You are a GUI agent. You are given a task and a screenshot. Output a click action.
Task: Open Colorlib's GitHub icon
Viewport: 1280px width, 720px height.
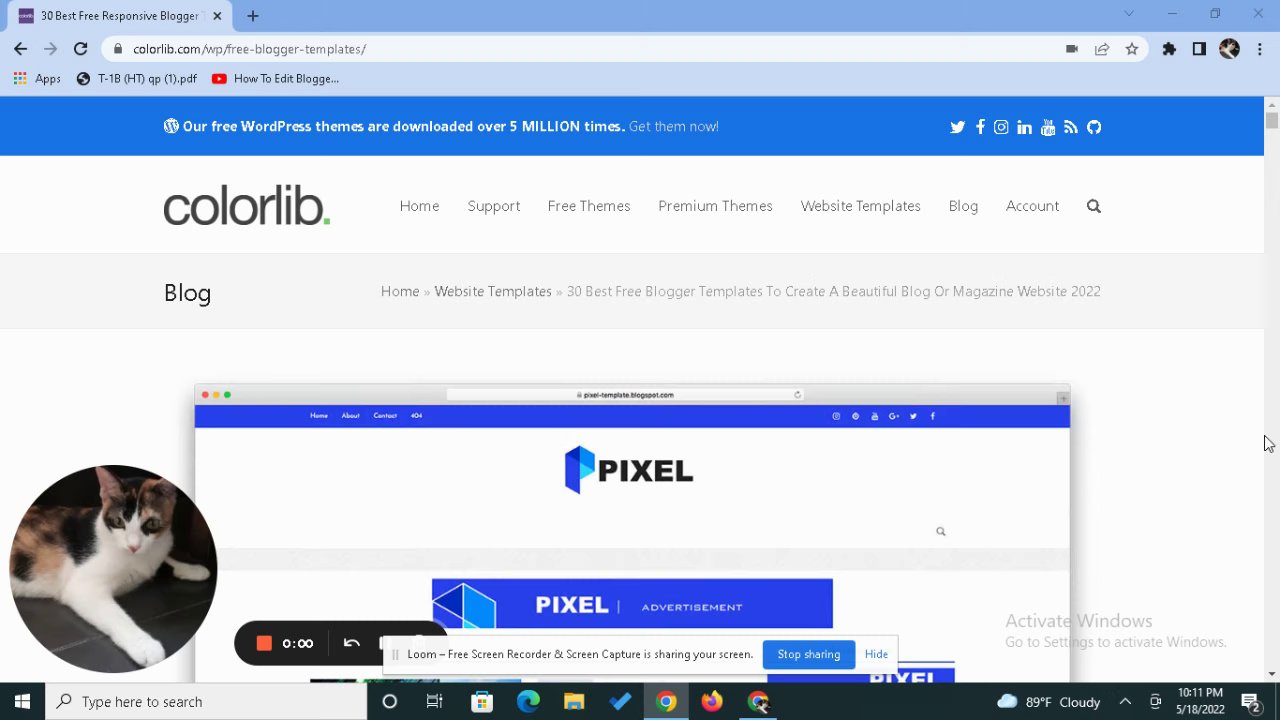pyautogui.click(x=1094, y=127)
